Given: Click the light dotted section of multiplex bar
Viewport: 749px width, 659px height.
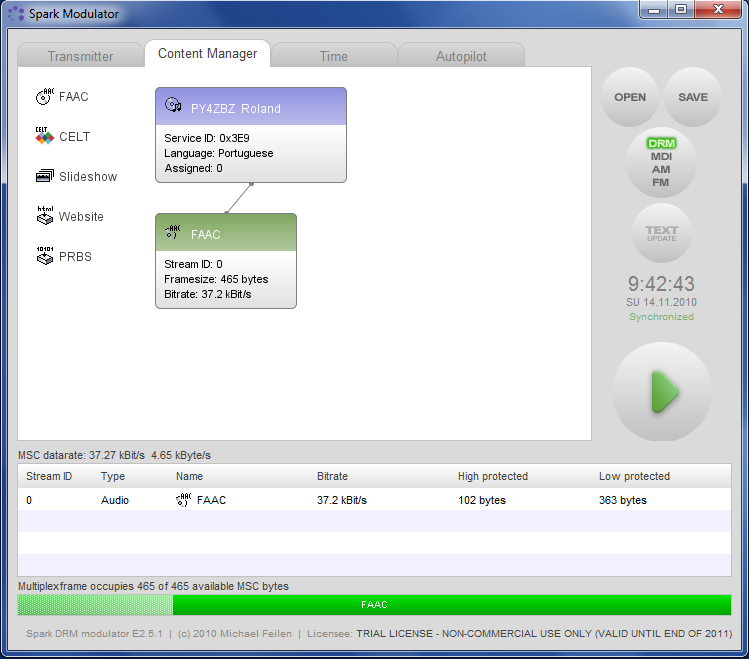Looking at the screenshot, I should [x=96, y=605].
